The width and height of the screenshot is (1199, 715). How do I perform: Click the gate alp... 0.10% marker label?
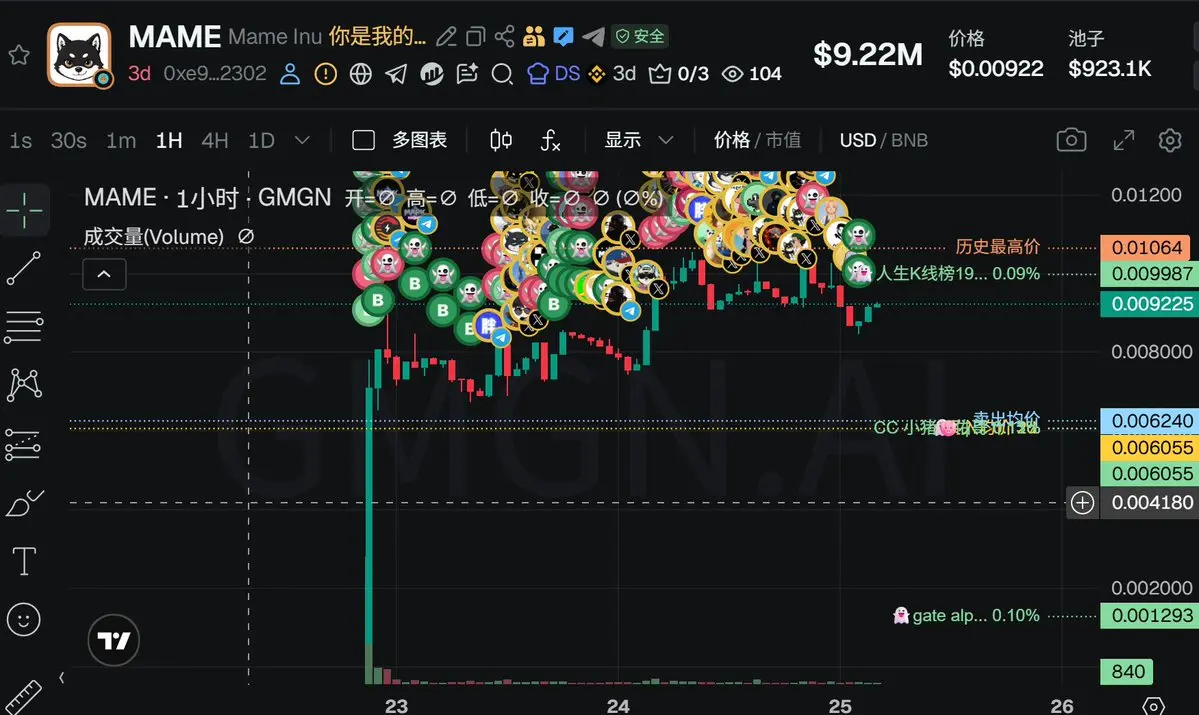click(x=967, y=616)
